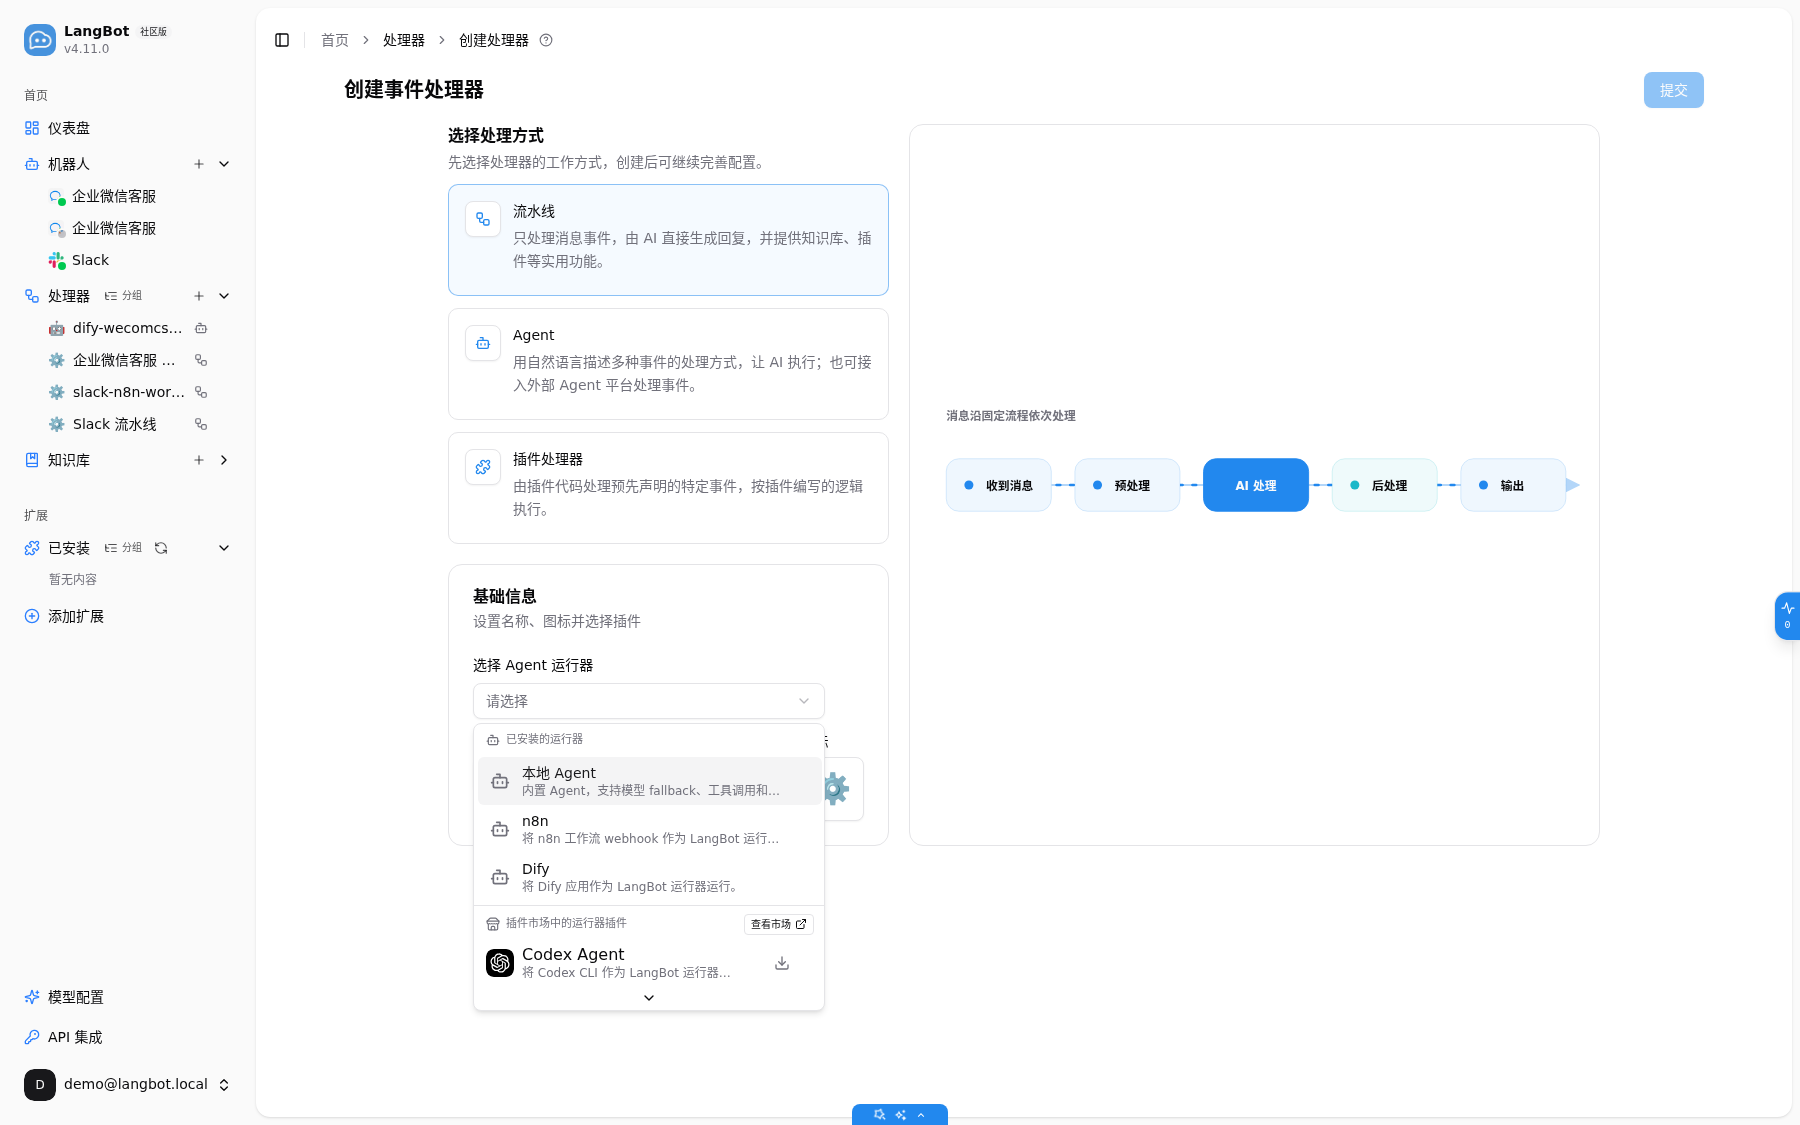The width and height of the screenshot is (1800, 1125).
Task: Click the help icon beside 创建处理器
Action: point(546,40)
